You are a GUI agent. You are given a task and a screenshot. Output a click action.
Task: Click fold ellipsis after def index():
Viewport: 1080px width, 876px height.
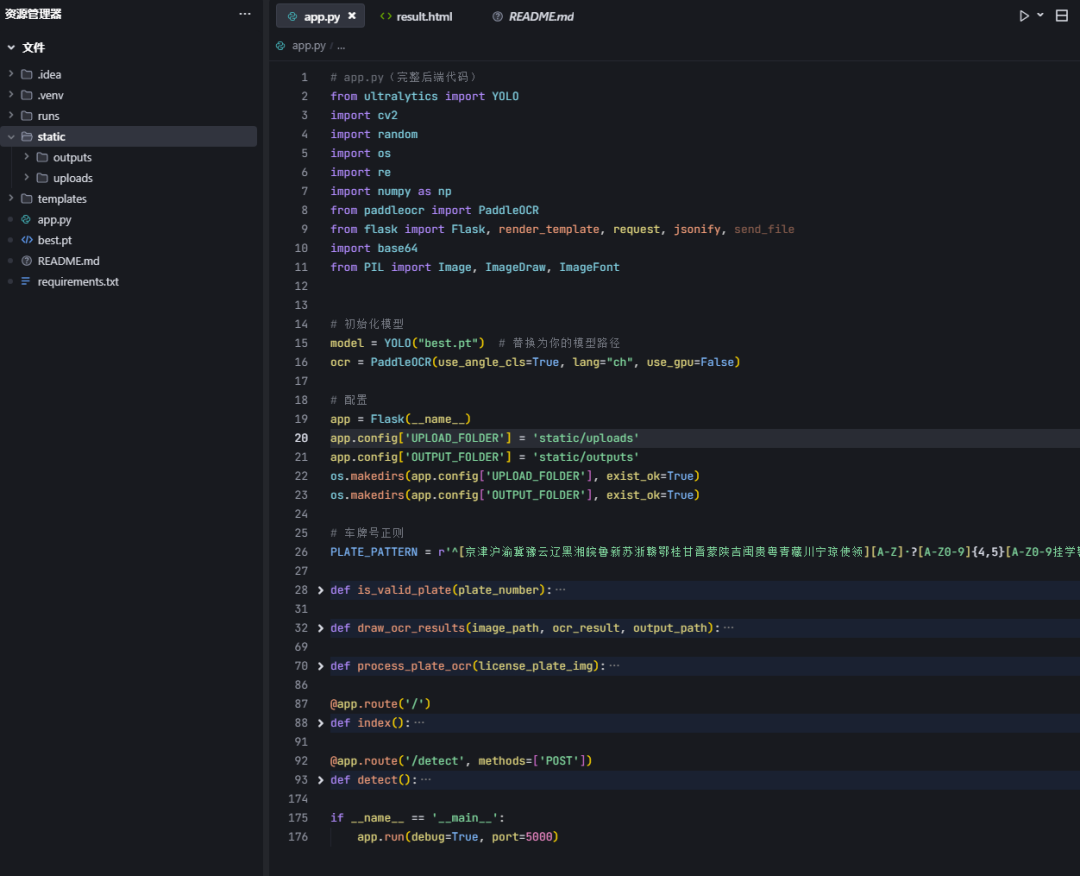coord(419,723)
